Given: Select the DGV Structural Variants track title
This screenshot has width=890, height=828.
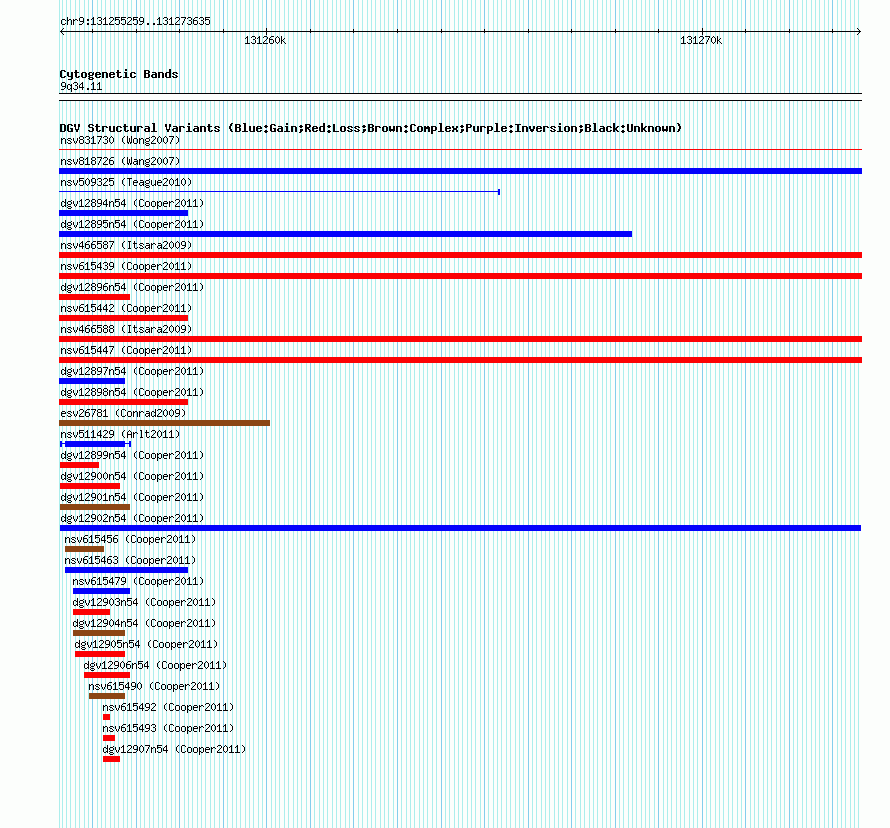Looking at the screenshot, I should [371, 128].
